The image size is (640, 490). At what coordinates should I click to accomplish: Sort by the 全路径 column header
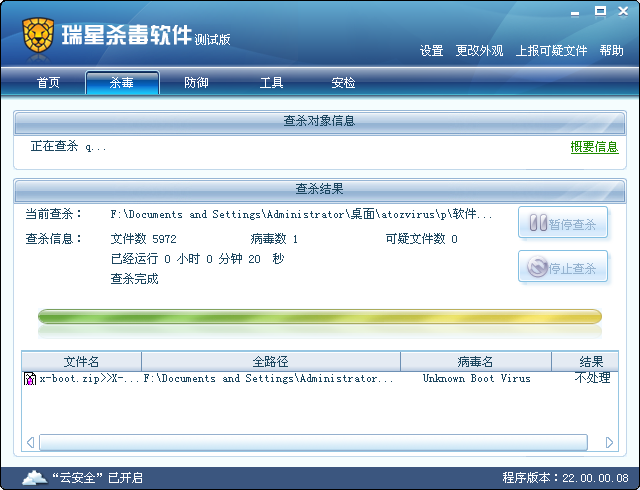coord(271,361)
